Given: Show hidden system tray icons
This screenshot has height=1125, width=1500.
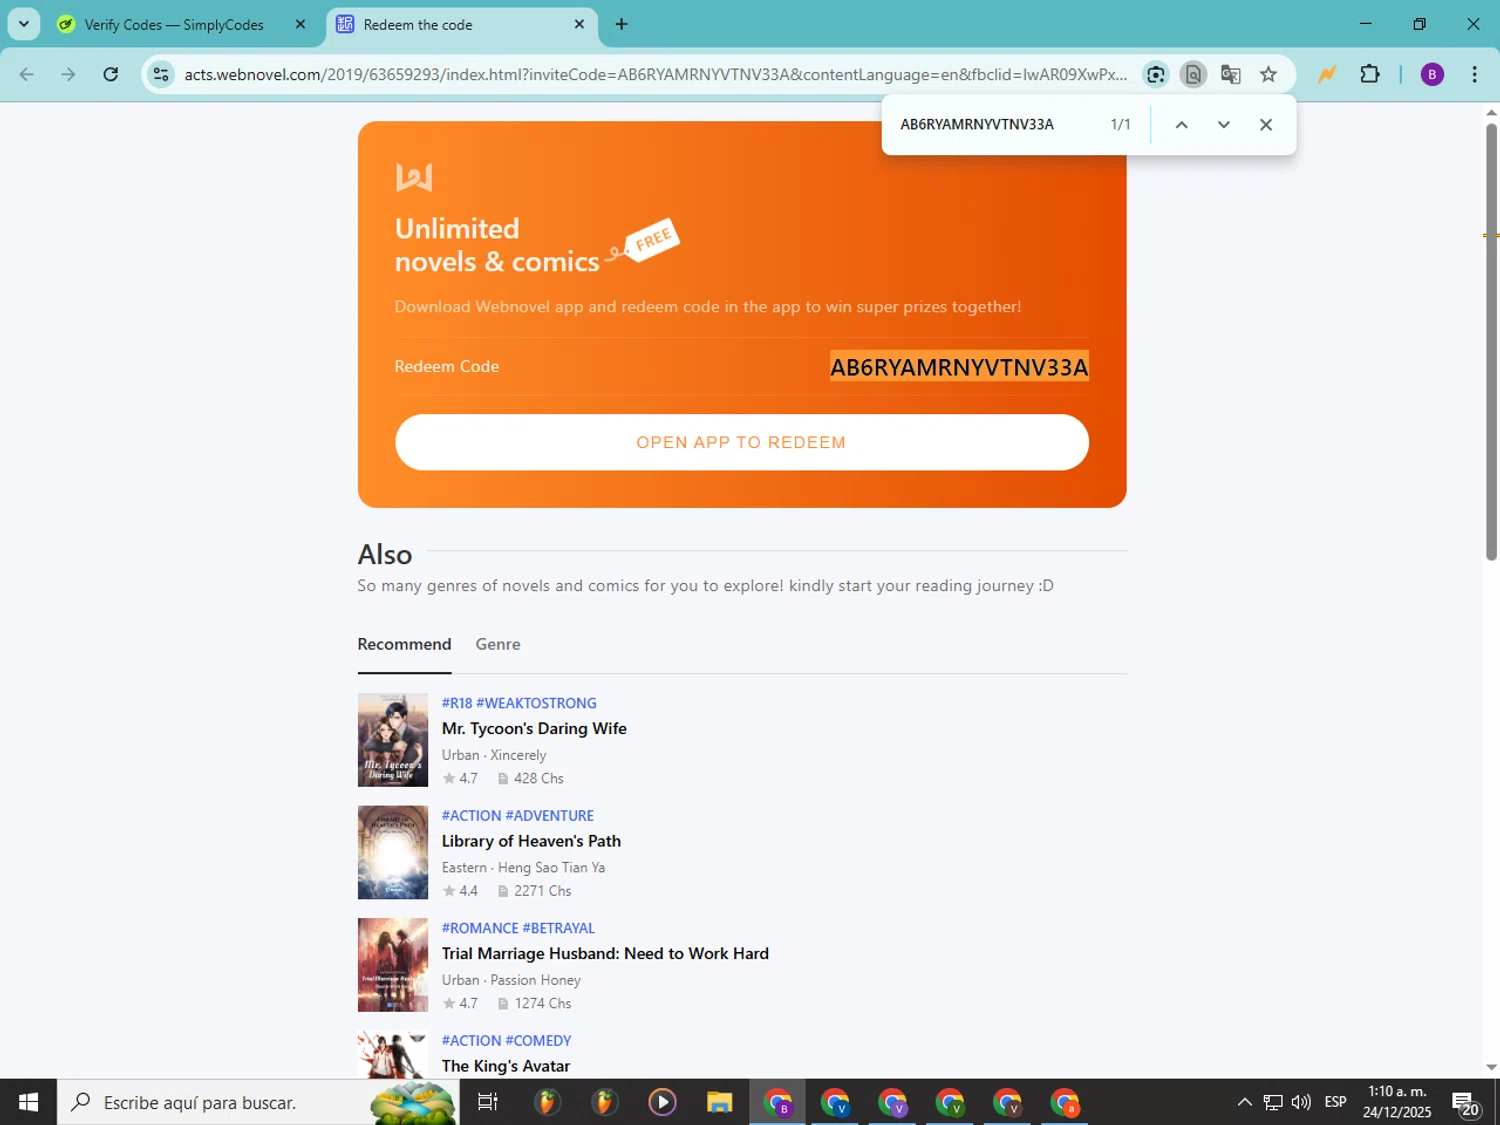Looking at the screenshot, I should click(1244, 1102).
